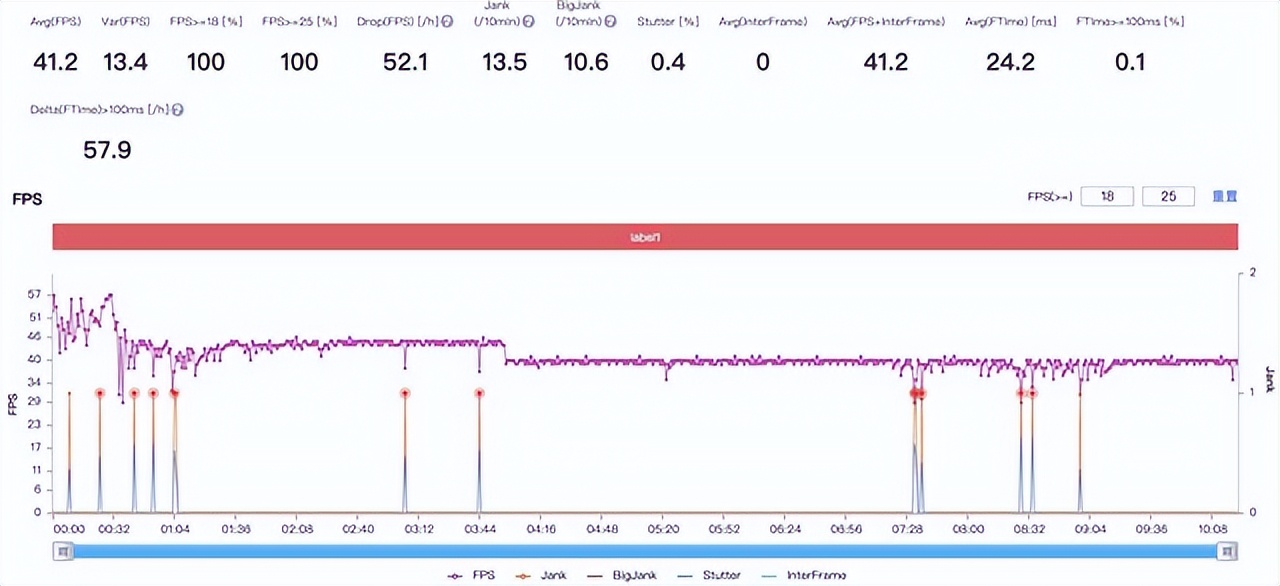Click the FPS legend marker icon
The image size is (1280, 586).
click(454, 575)
